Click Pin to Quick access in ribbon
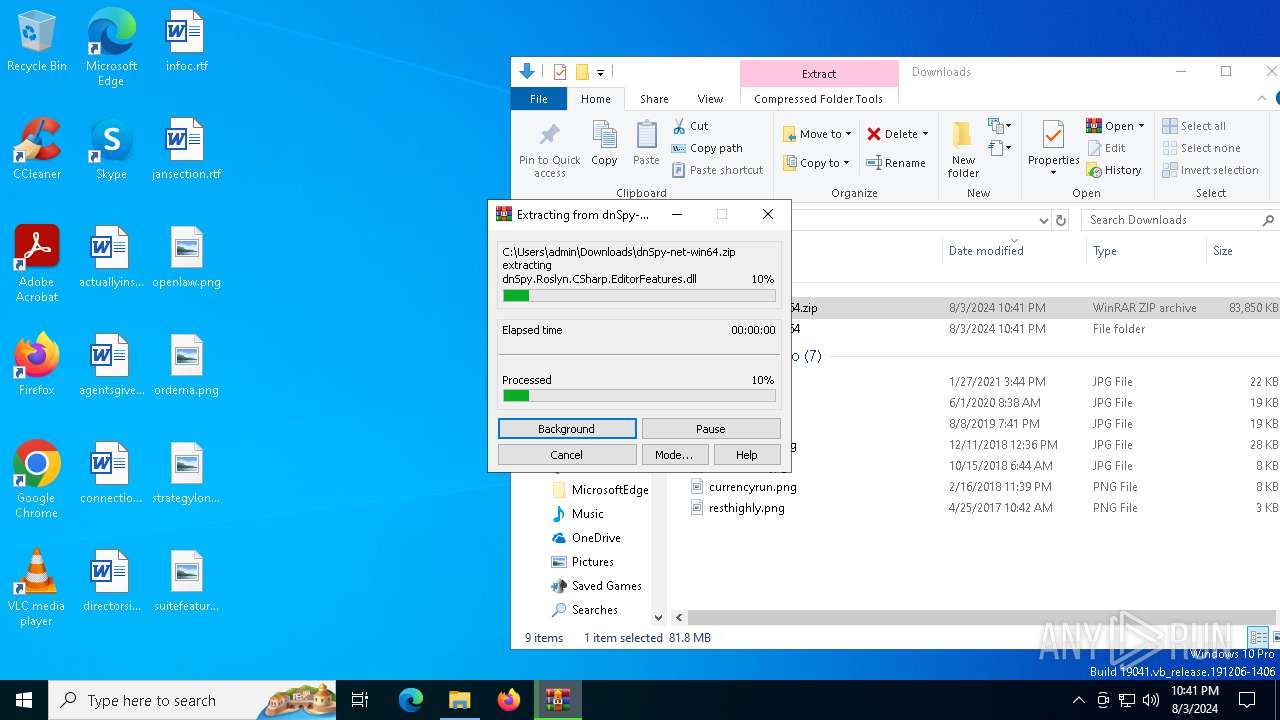Viewport: 1280px width, 720px height. (x=549, y=150)
